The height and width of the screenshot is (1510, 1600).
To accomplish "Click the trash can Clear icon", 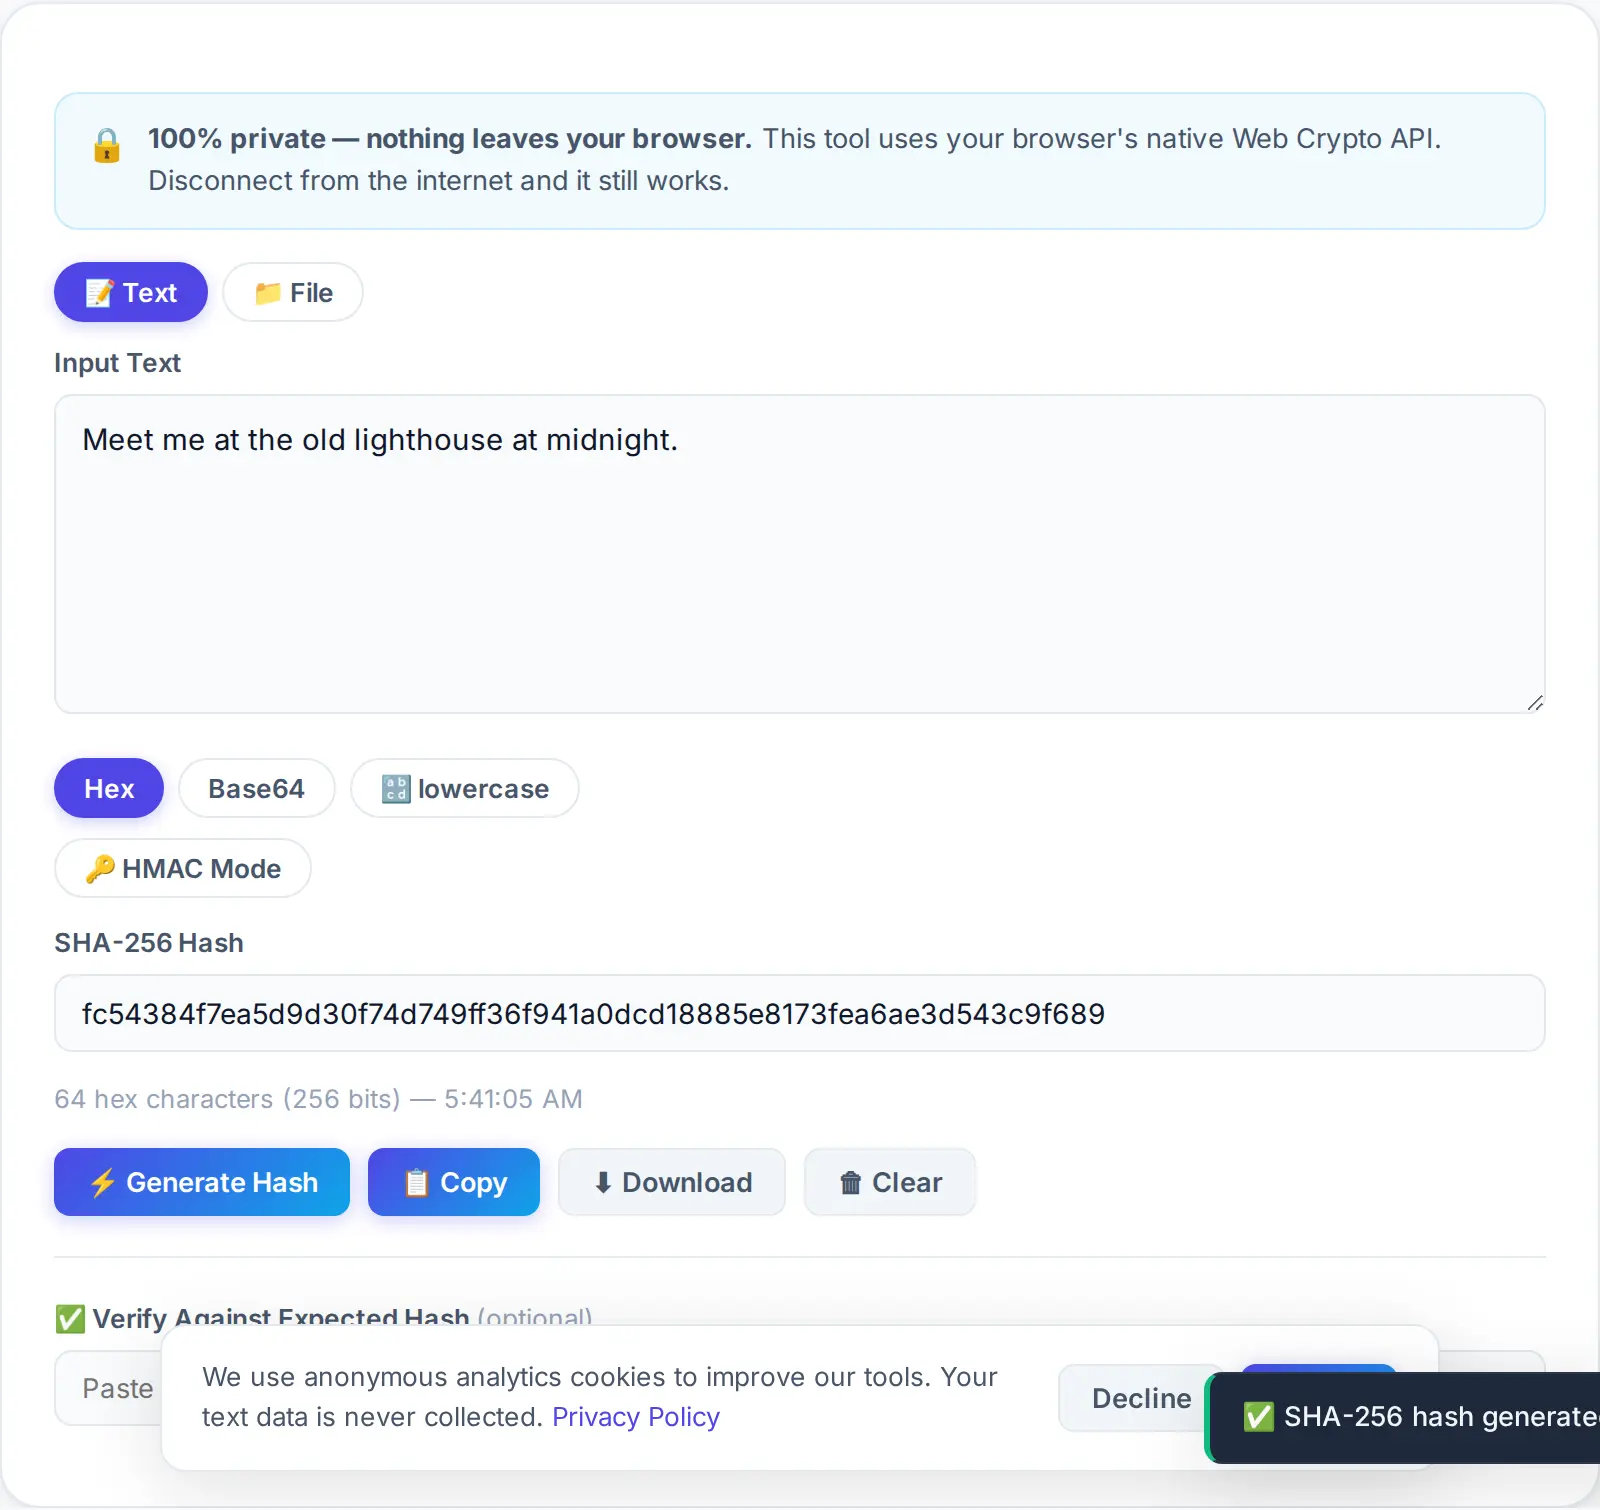I will [x=851, y=1182].
